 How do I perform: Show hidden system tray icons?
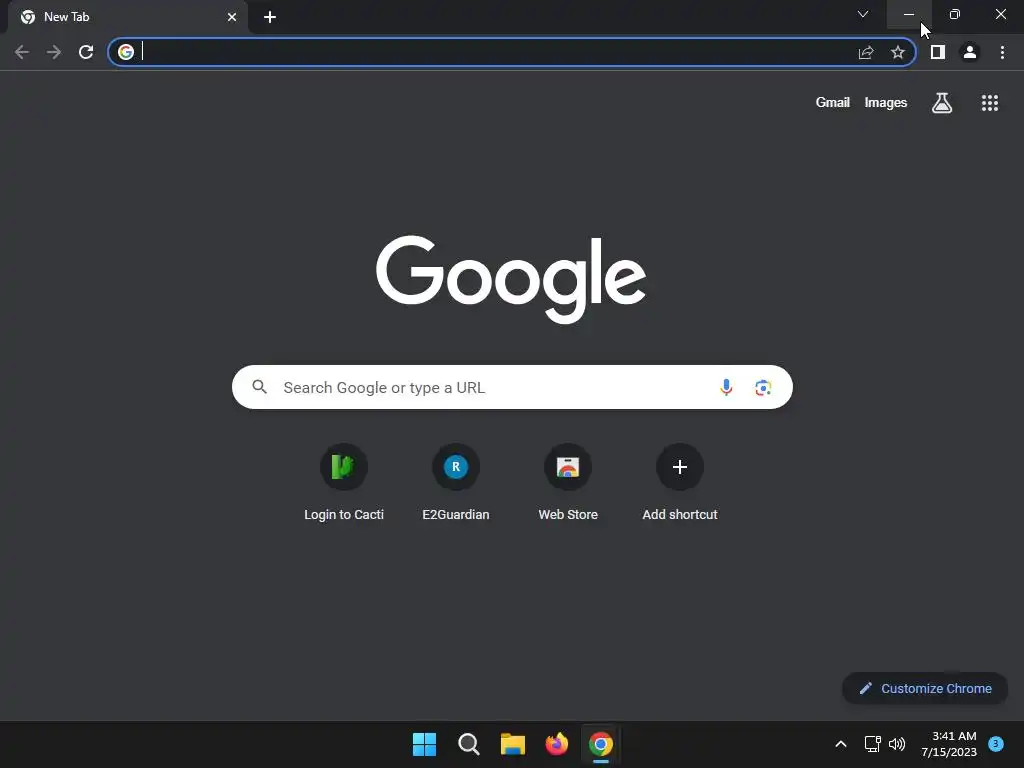point(840,744)
